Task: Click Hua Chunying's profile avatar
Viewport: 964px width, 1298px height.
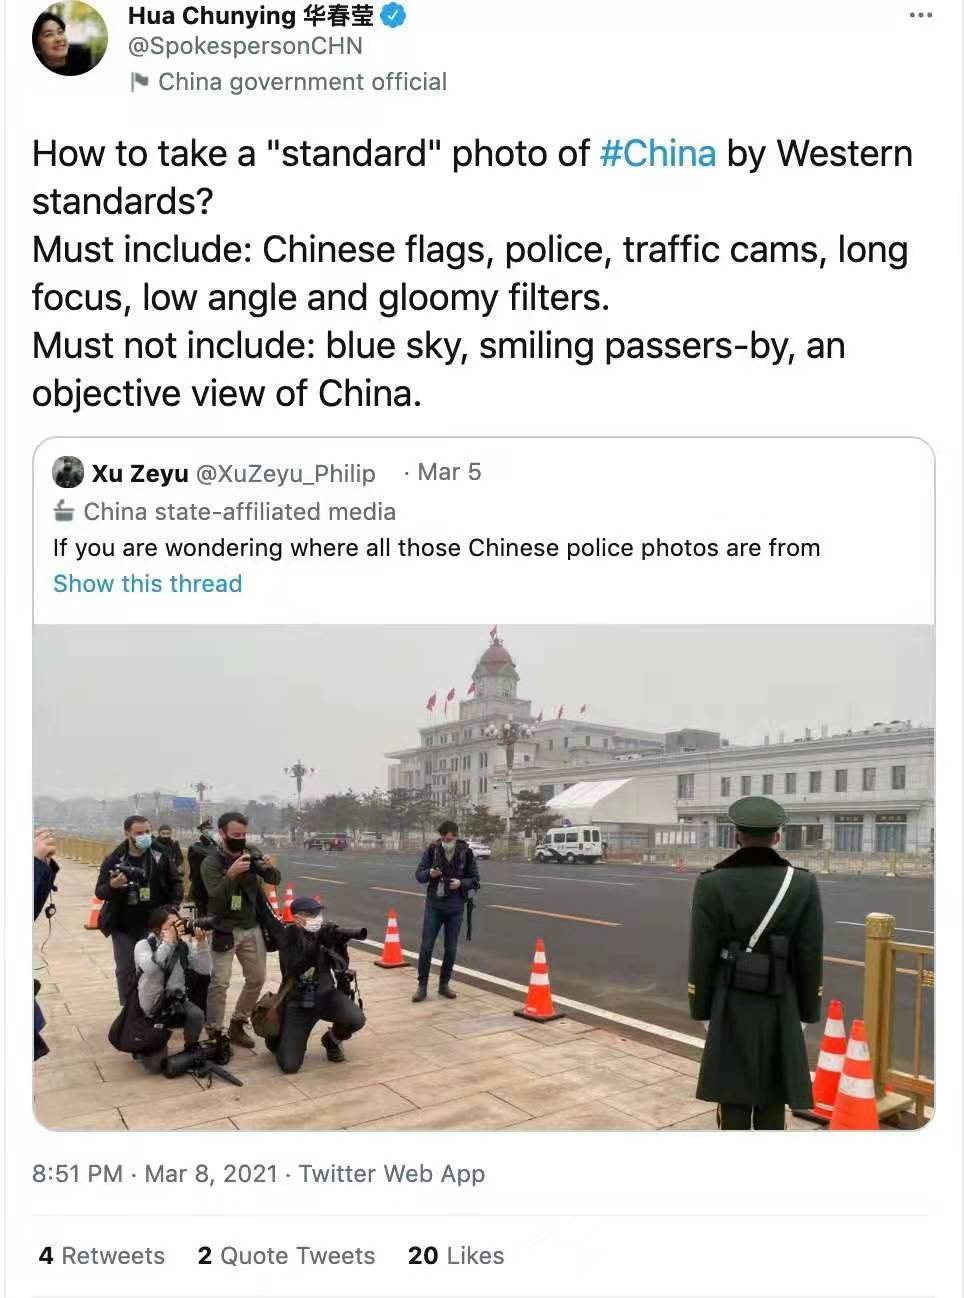Action: tap(70, 37)
